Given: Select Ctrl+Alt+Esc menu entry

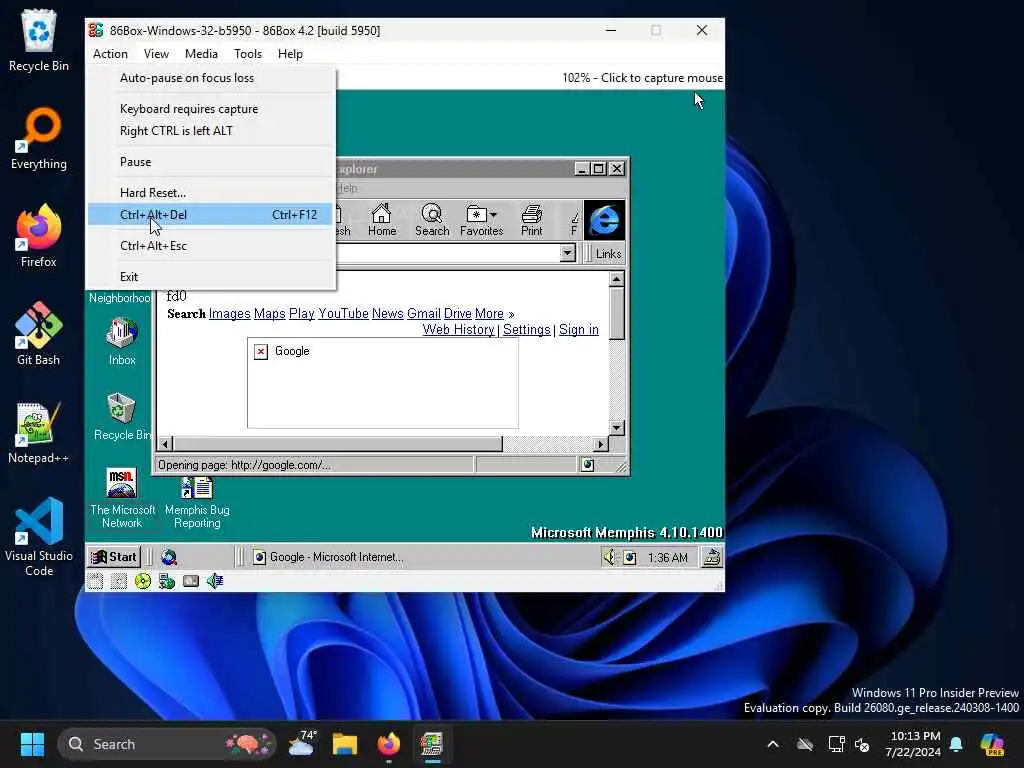Looking at the screenshot, I should 210,246.
